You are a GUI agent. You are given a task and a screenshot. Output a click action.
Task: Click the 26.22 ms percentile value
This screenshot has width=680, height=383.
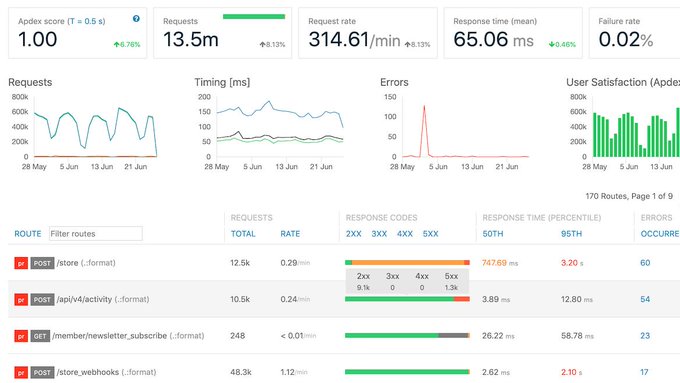coord(498,336)
